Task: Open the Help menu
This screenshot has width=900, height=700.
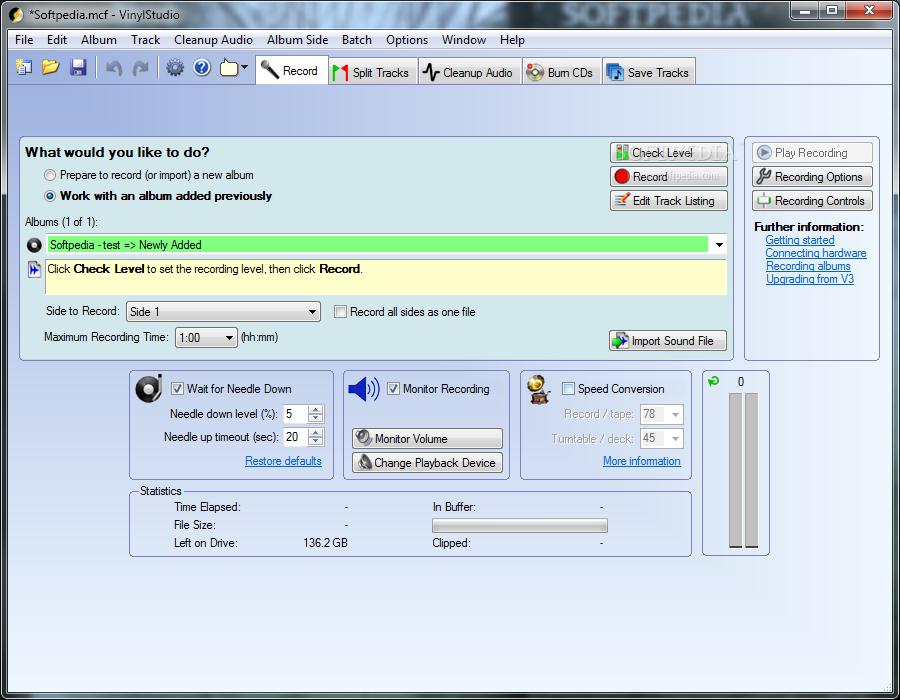Action: tap(512, 40)
